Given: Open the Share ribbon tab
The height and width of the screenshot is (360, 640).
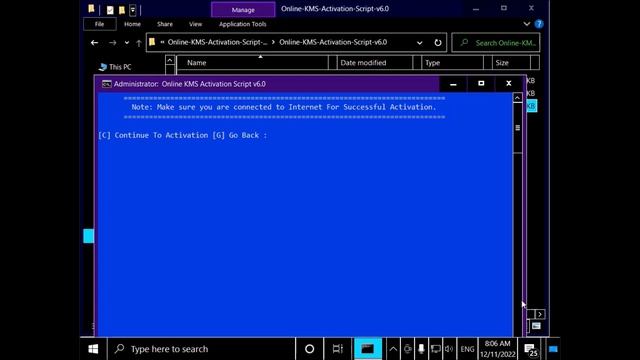Looking at the screenshot, I should 165,24.
